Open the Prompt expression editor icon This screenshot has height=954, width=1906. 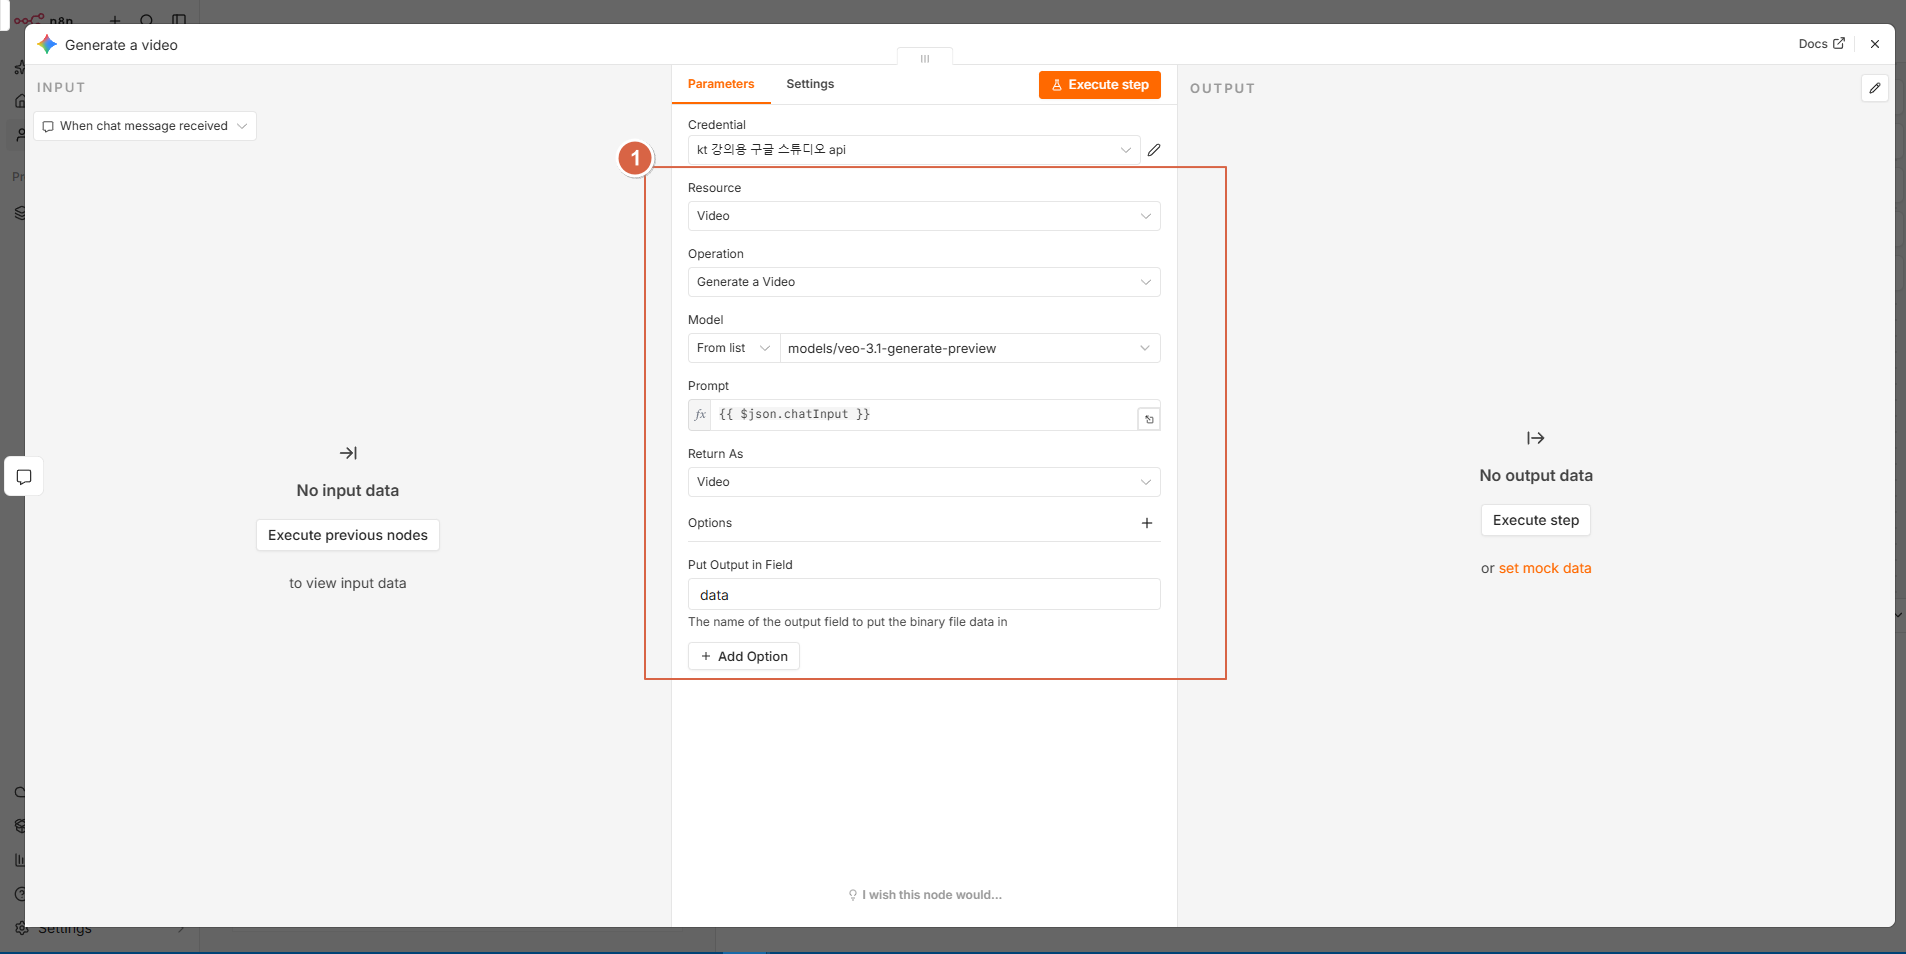1149,419
